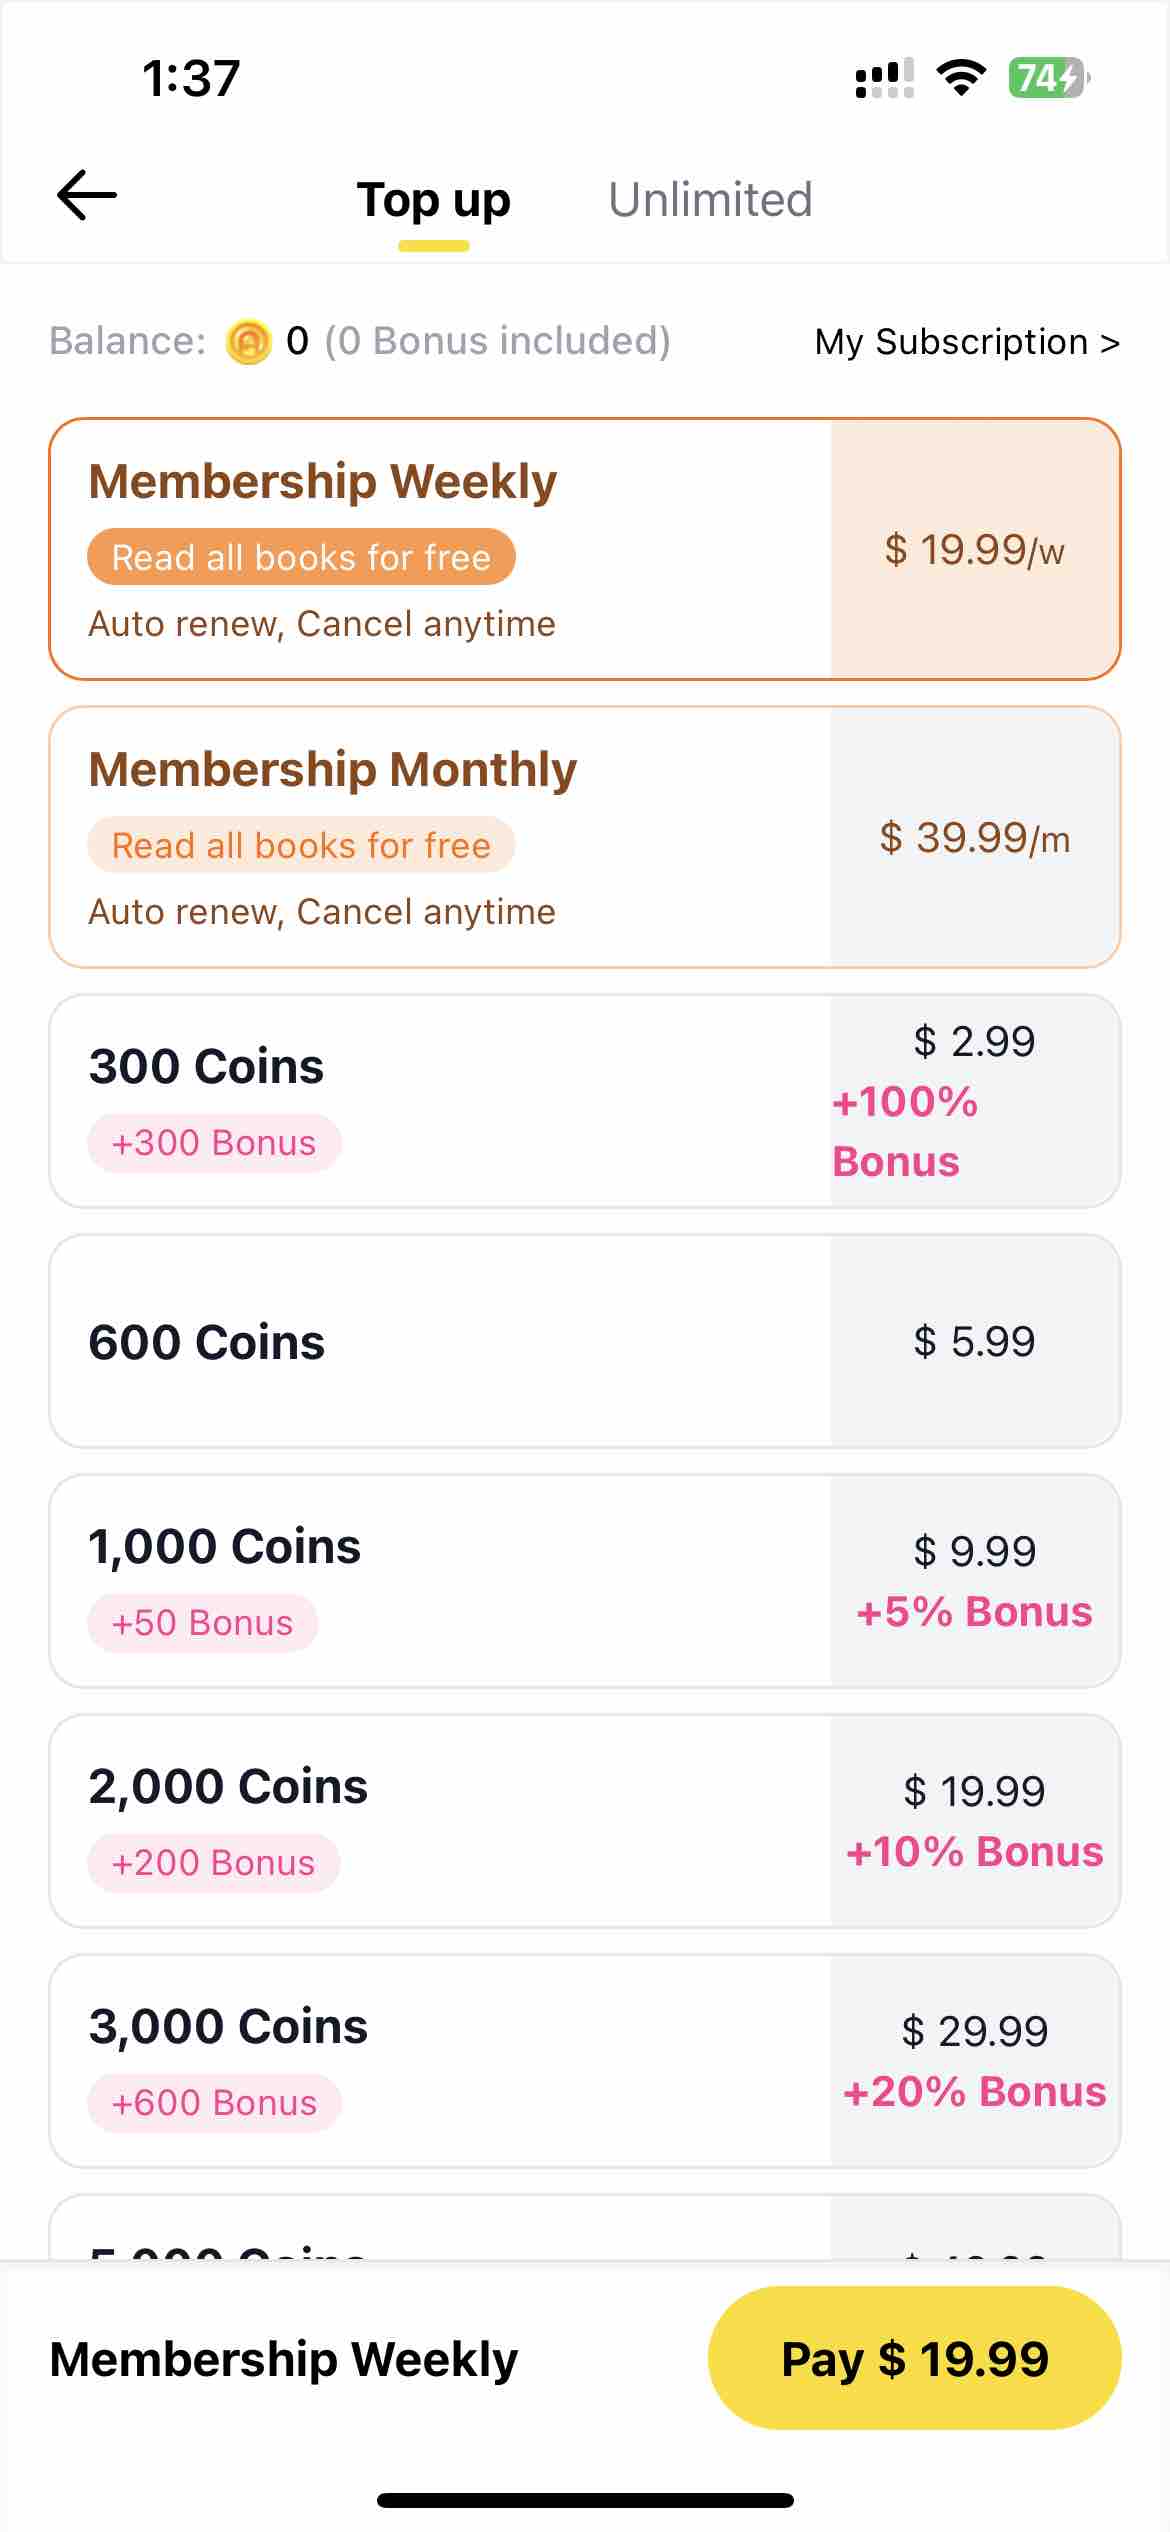This screenshot has width=1170, height=2532.
Task: Pick the 1,000 Coins option
Action: [x=585, y=1581]
